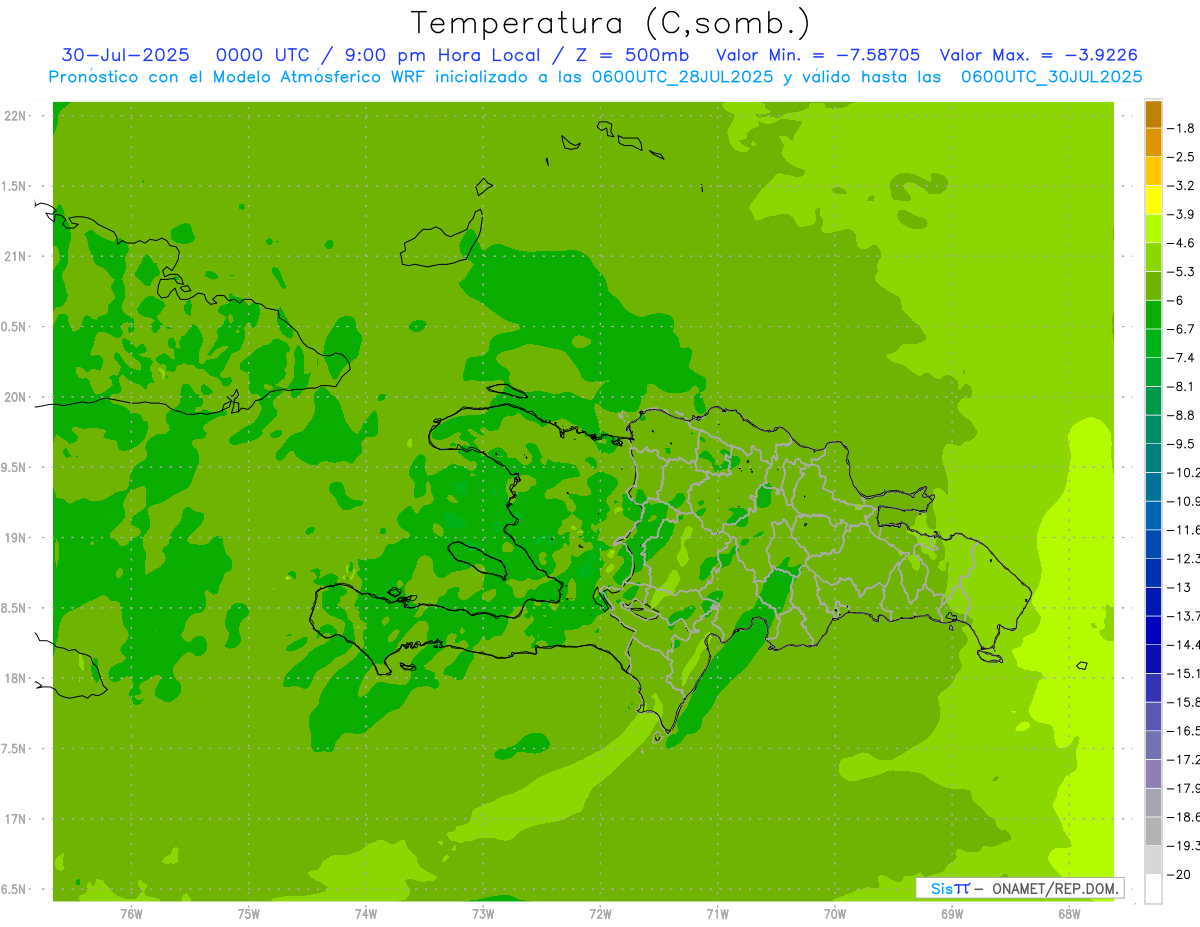Click the "Temperatura (C,somb.)" title
This screenshot has width=1200, height=927.
[x=611, y=23]
